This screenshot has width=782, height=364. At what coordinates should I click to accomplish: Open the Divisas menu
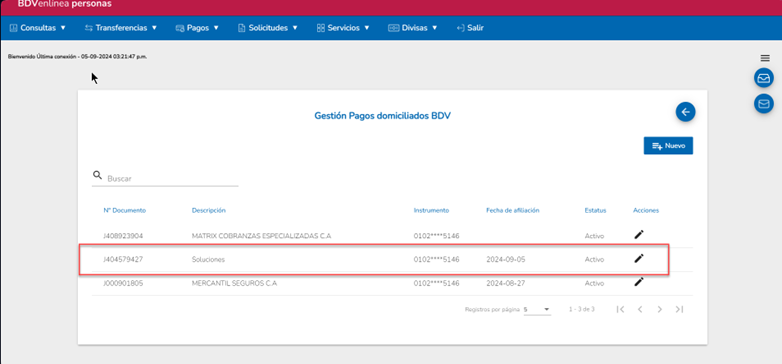[x=413, y=28]
